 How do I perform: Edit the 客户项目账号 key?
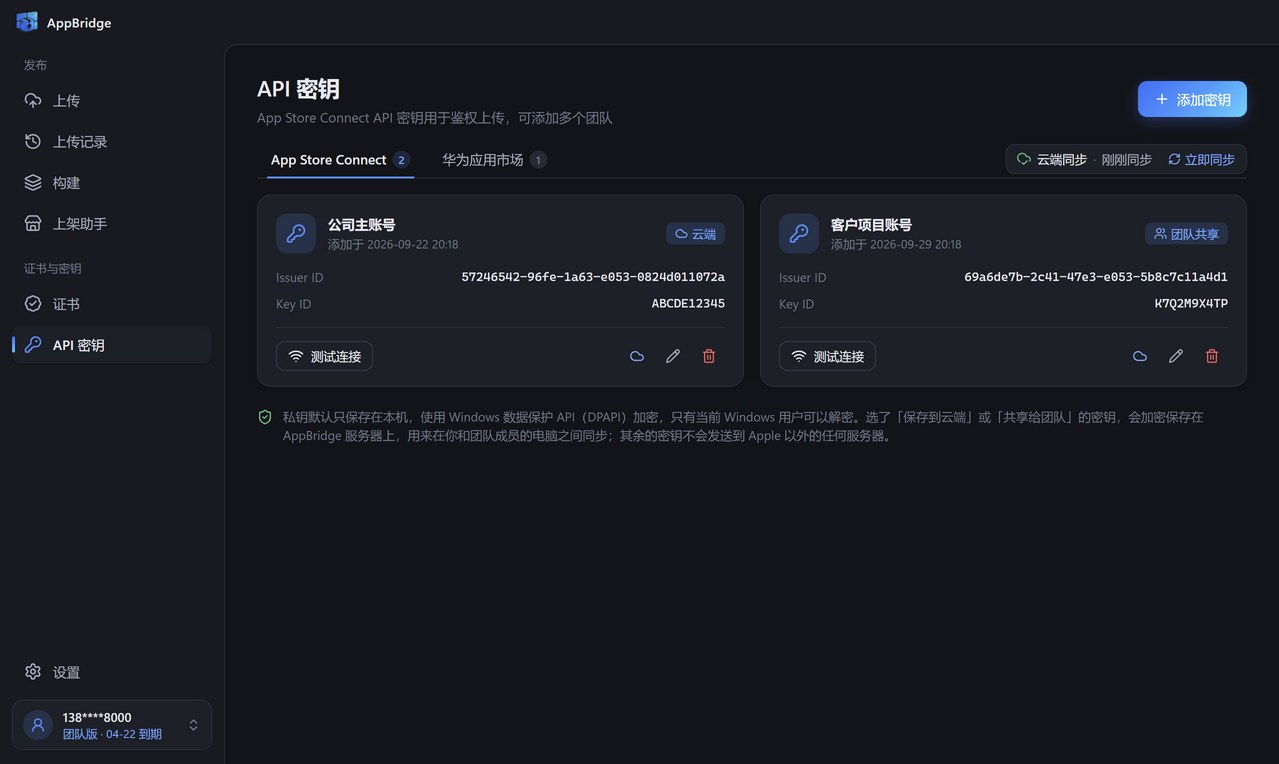pyautogui.click(x=1176, y=356)
